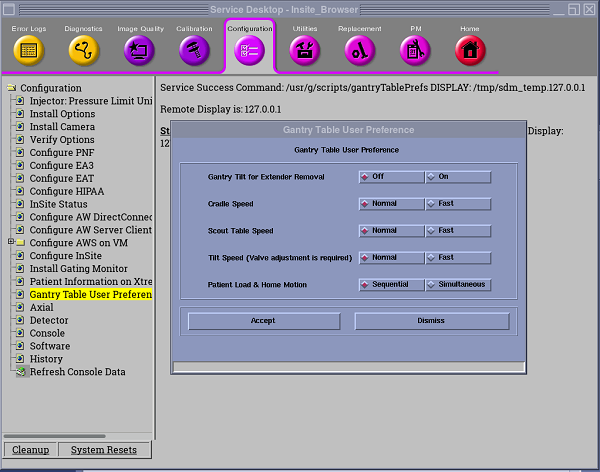
Task: Go to the Home house icon
Action: coord(470,49)
